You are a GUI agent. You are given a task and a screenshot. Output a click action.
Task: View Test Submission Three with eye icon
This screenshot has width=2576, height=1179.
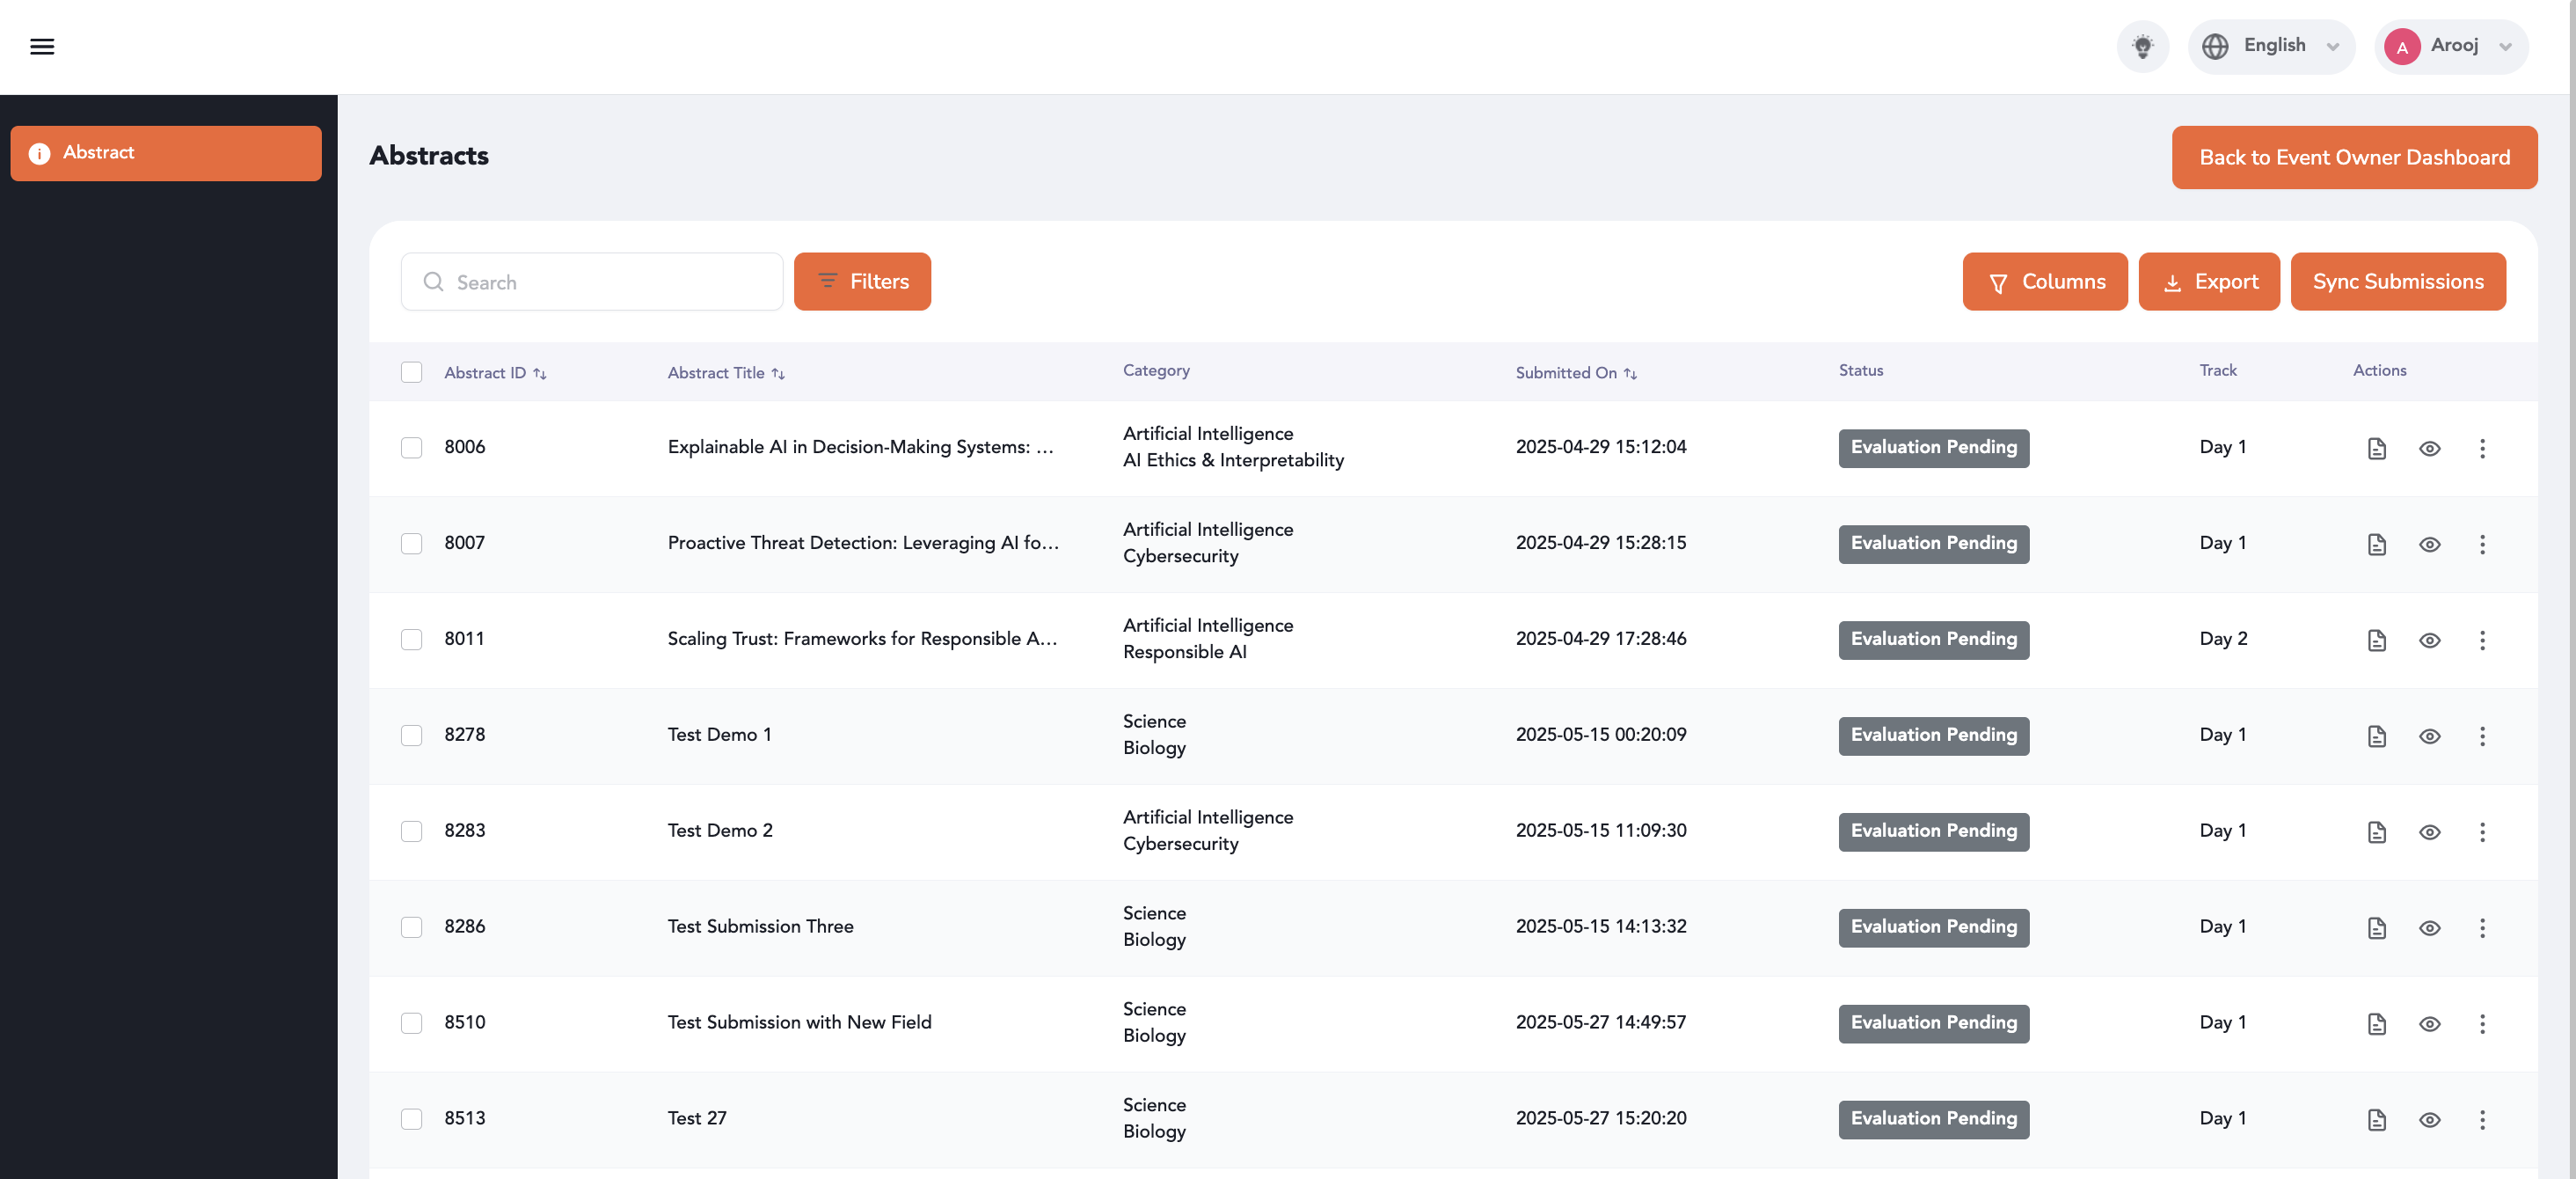(x=2429, y=929)
